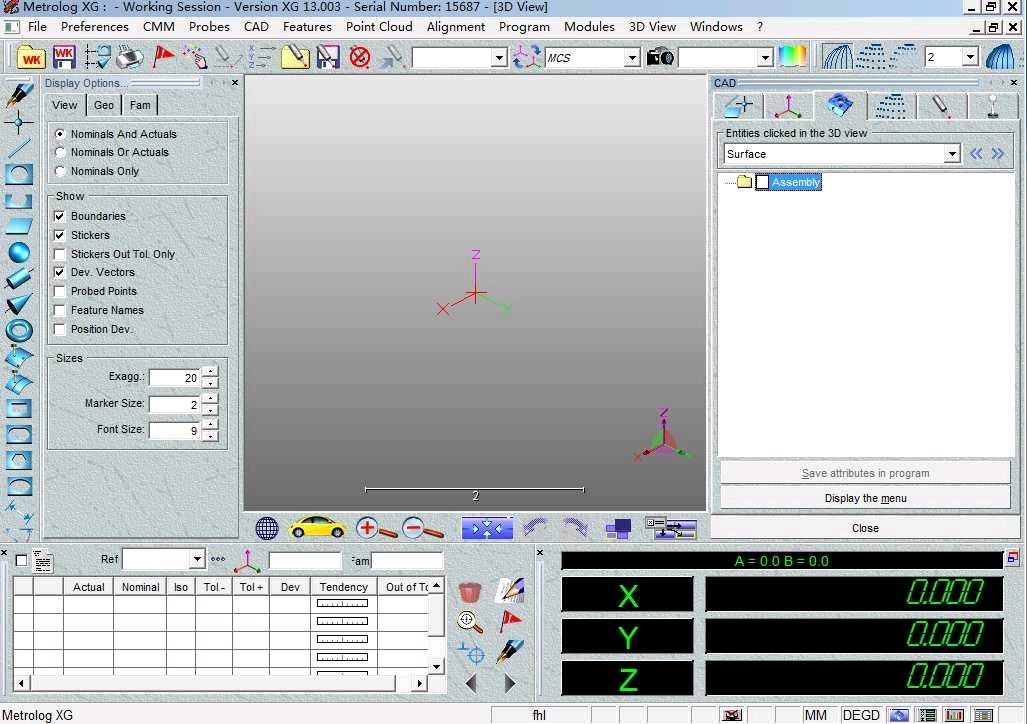The width and height of the screenshot is (1027, 724).
Task: Select the line feature tool
Action: point(18,148)
